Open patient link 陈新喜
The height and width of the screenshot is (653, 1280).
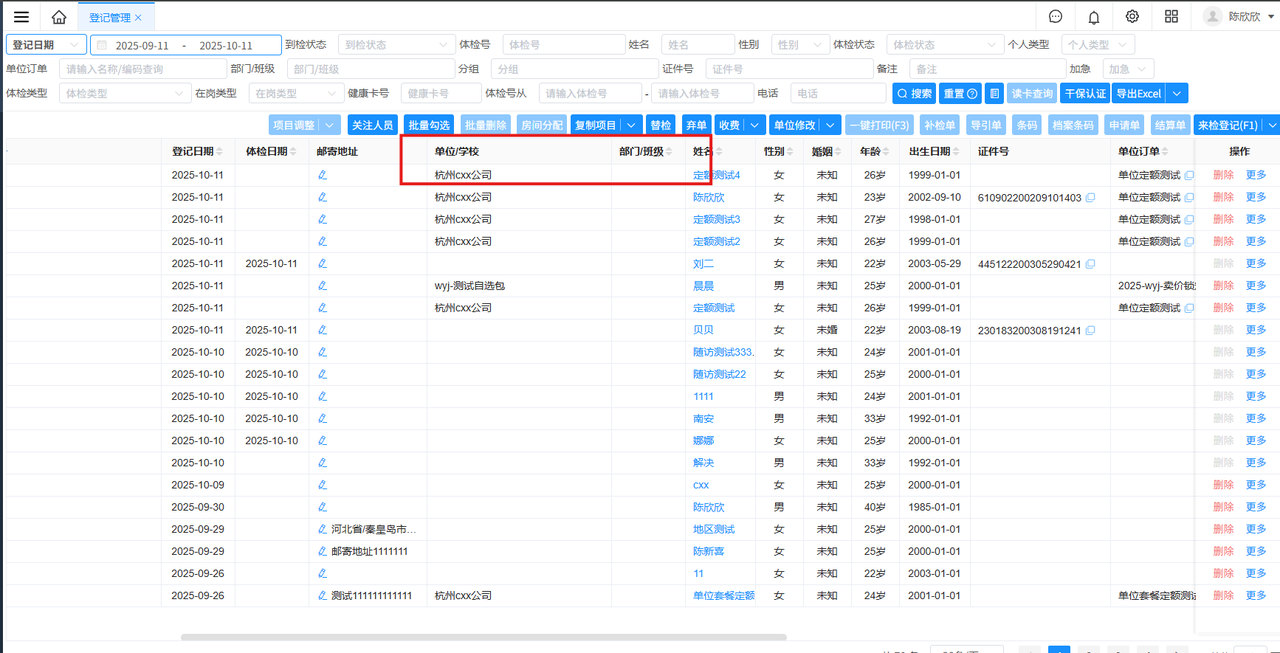pyautogui.click(x=709, y=551)
